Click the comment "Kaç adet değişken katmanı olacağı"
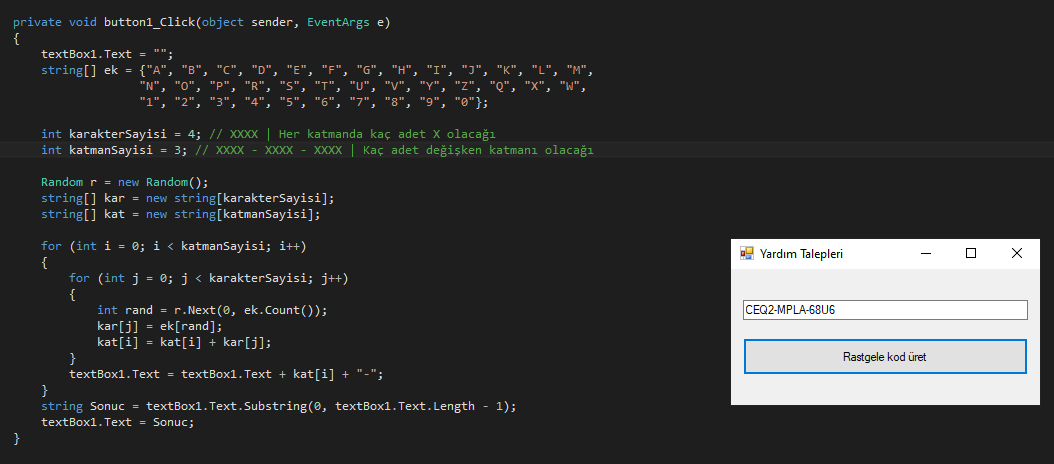Viewport: 1054px width, 464px height. coord(479,150)
